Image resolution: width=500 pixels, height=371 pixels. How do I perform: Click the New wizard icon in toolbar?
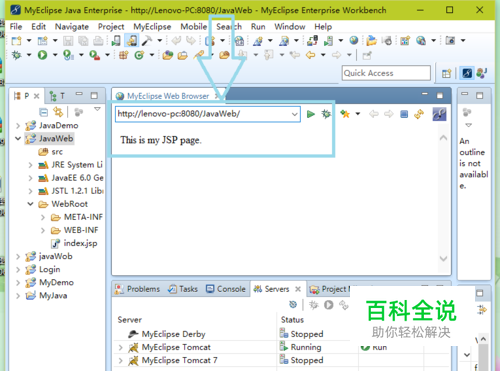(16, 41)
